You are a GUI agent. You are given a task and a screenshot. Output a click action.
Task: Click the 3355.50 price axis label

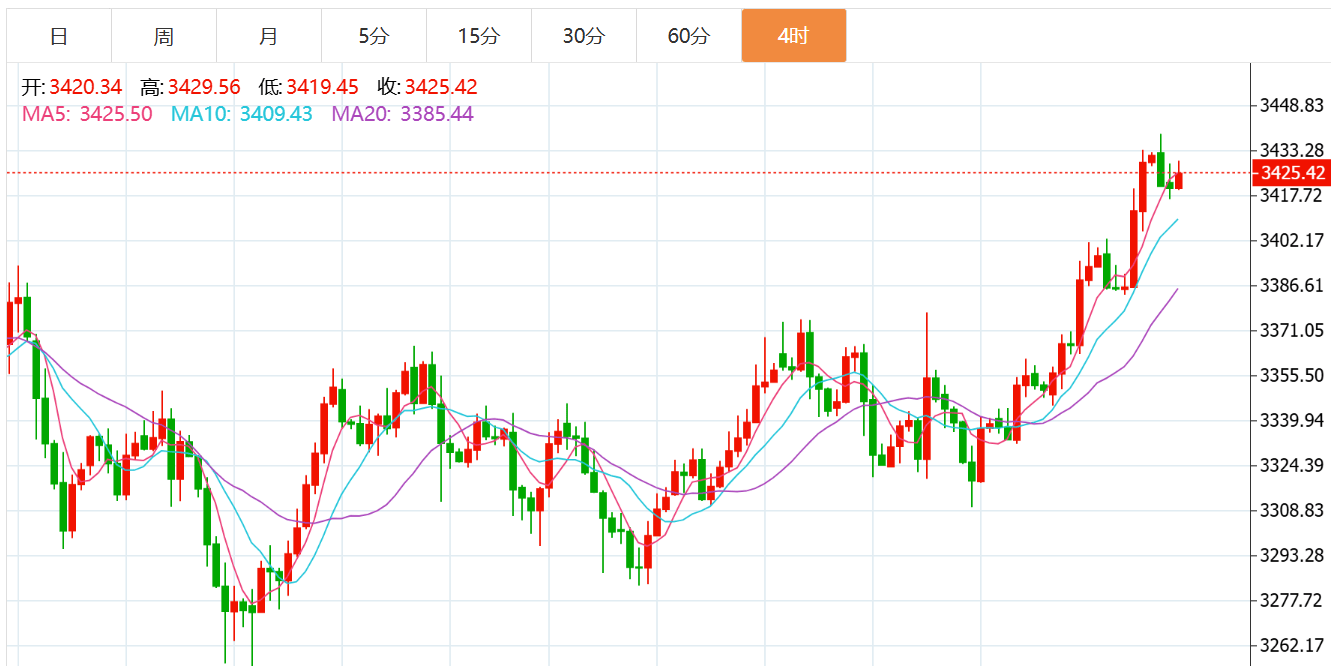tap(1292, 375)
